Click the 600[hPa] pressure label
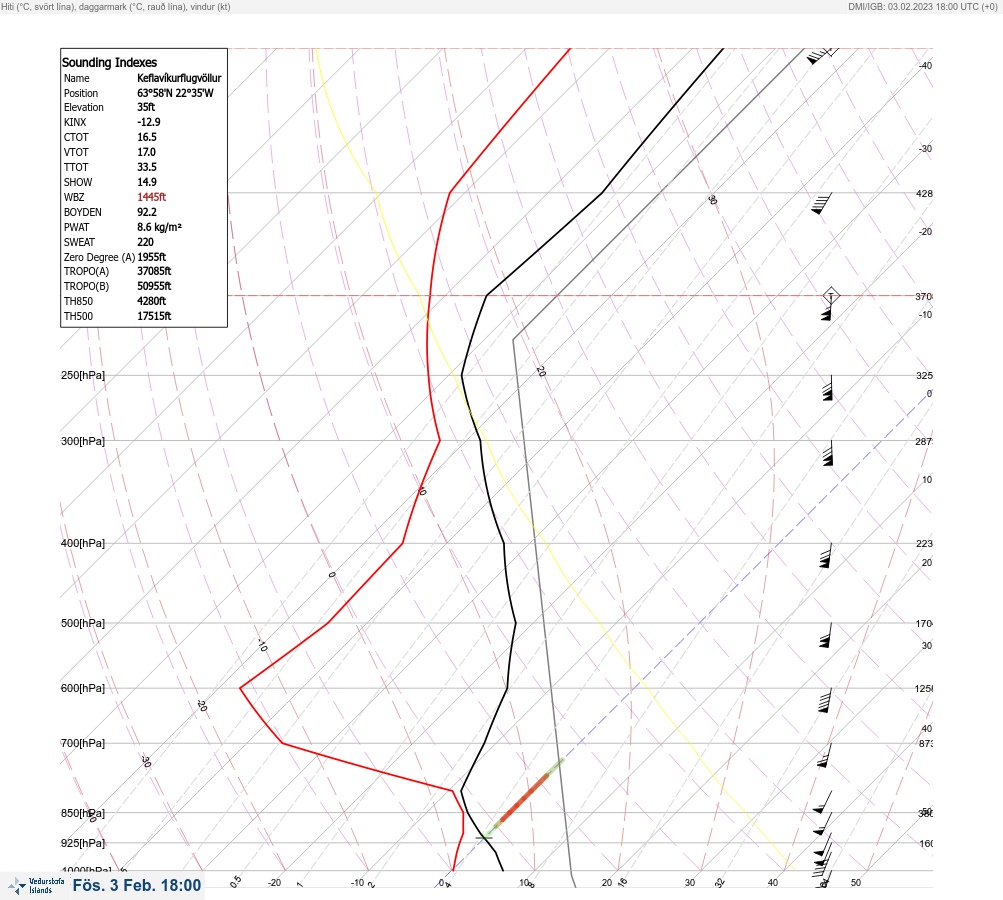Image resolution: width=1003 pixels, height=900 pixels. (83, 688)
